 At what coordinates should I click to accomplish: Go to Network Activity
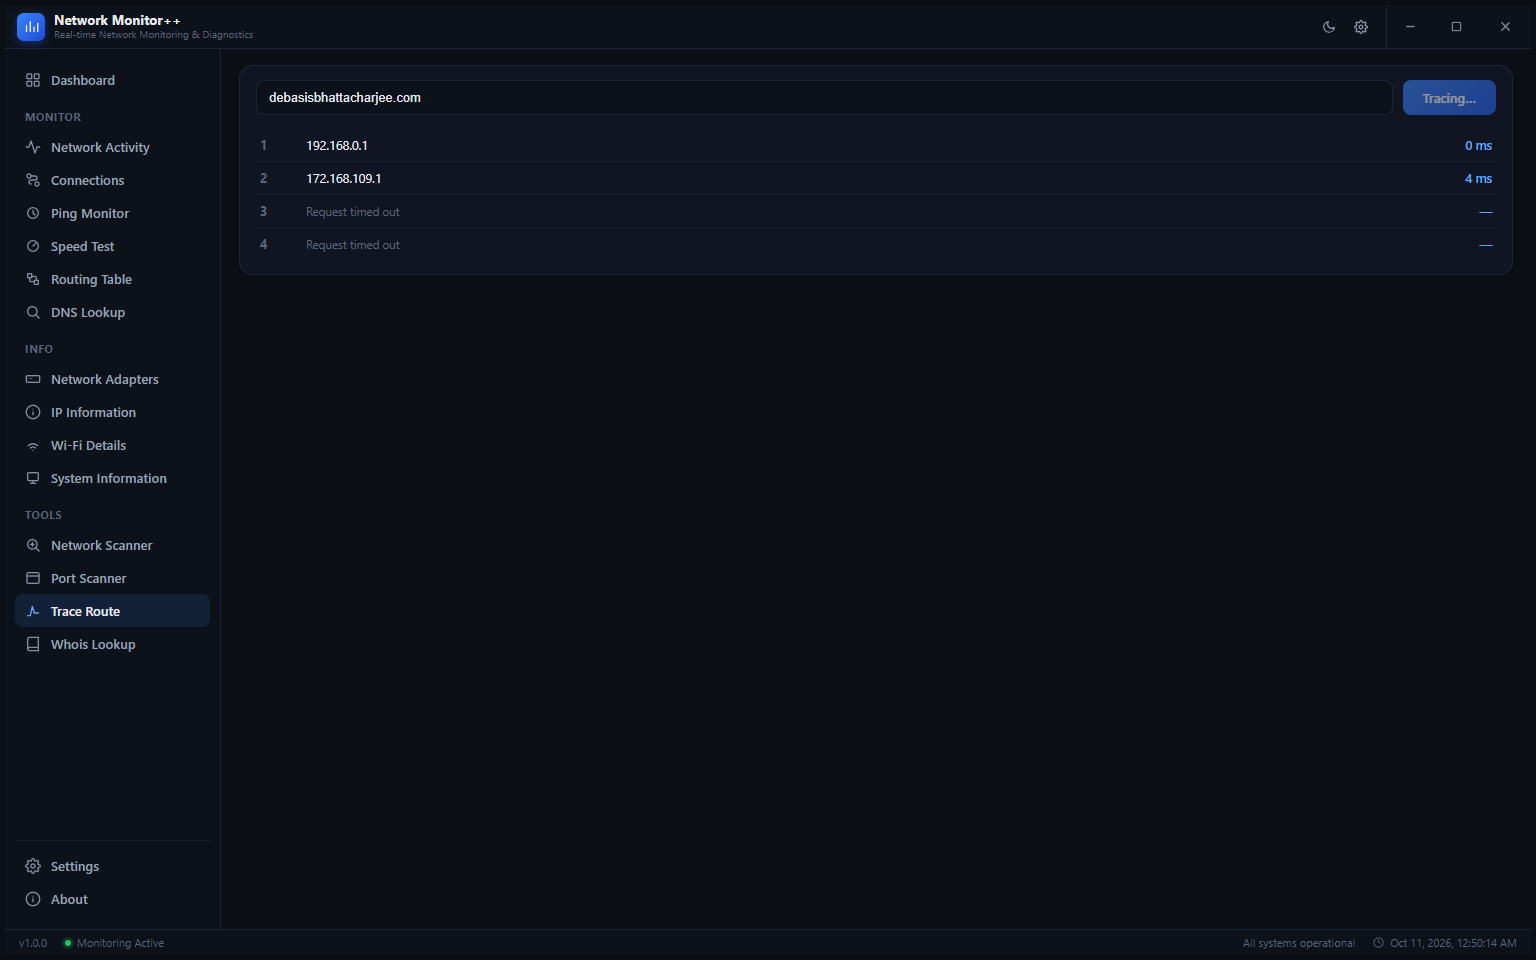(x=112, y=147)
